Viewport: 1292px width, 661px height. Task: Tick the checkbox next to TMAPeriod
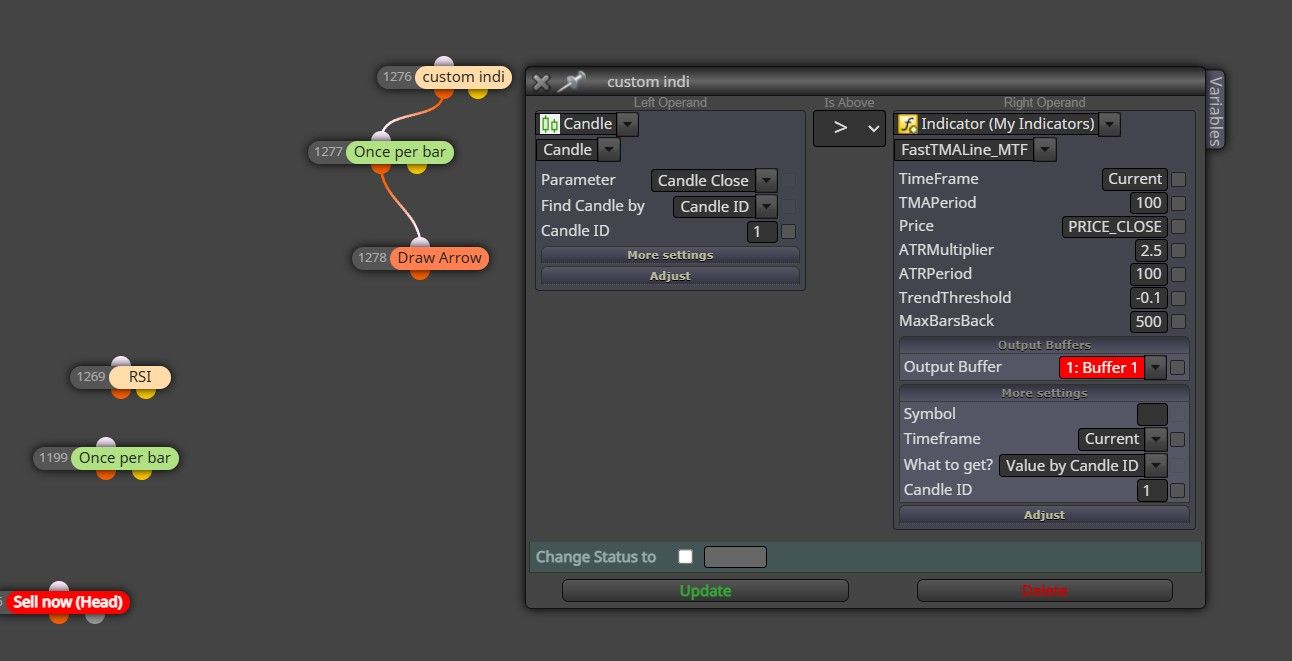click(1179, 203)
